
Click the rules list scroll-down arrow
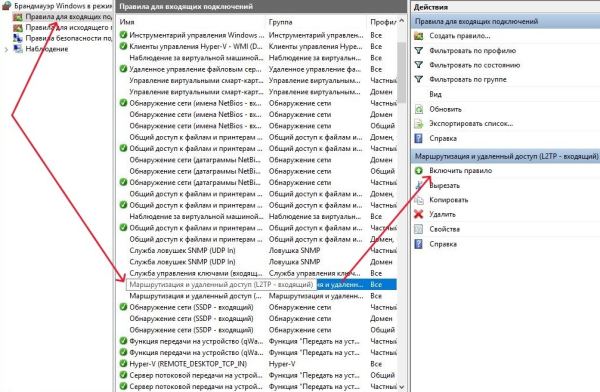coord(401,387)
